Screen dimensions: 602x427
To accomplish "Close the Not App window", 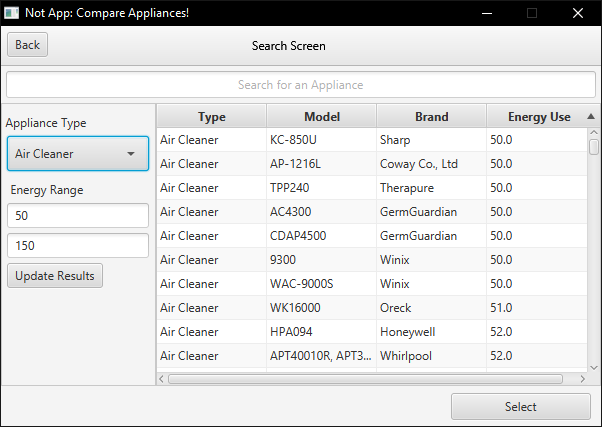I will click(x=578, y=13).
